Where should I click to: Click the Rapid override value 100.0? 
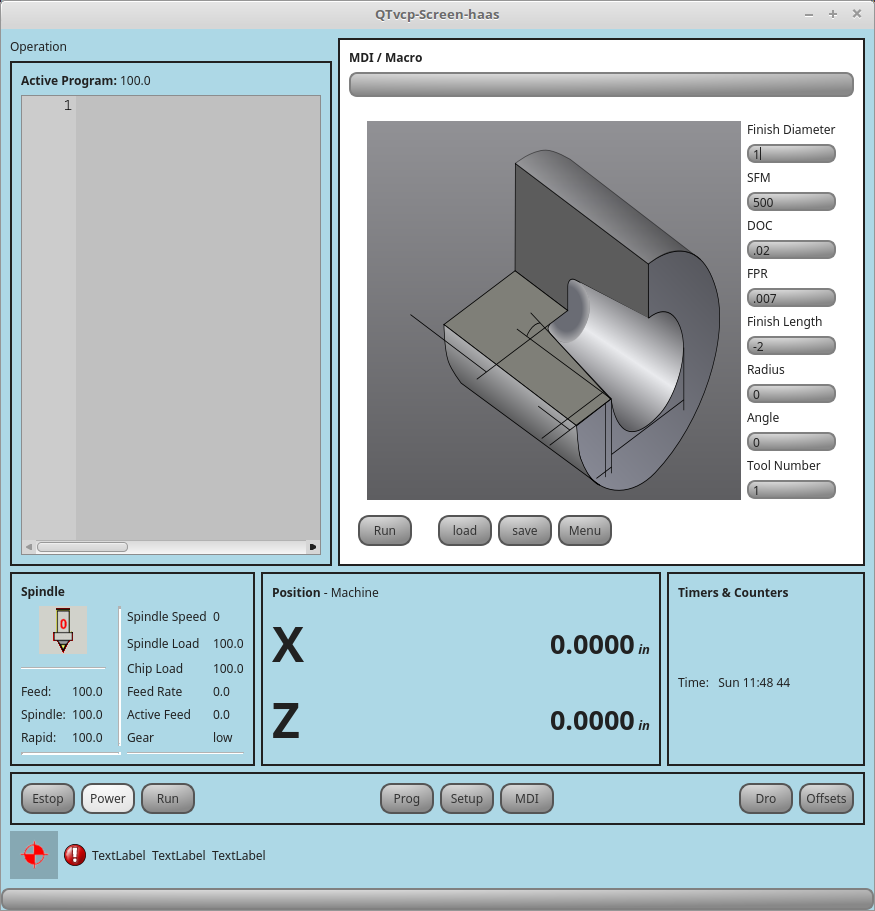point(87,737)
